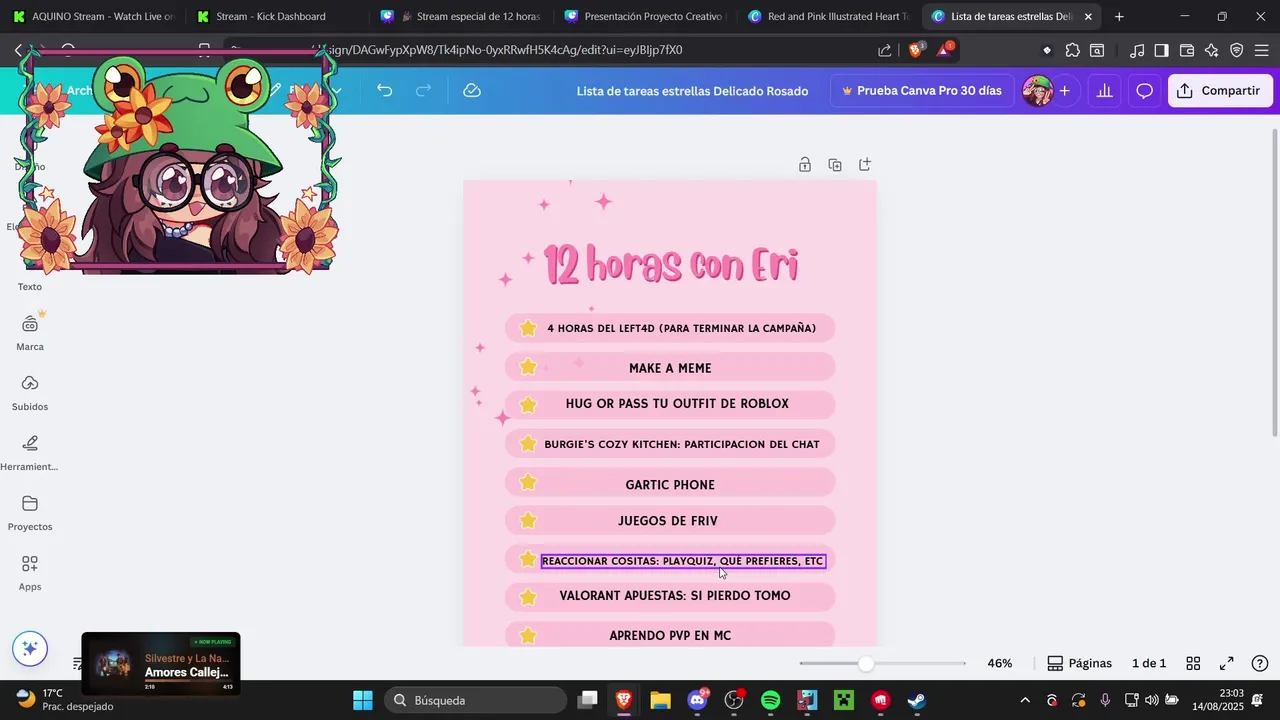Enter fullscreen presentation mode
The height and width of the screenshot is (720, 1280).
coord(1227,663)
